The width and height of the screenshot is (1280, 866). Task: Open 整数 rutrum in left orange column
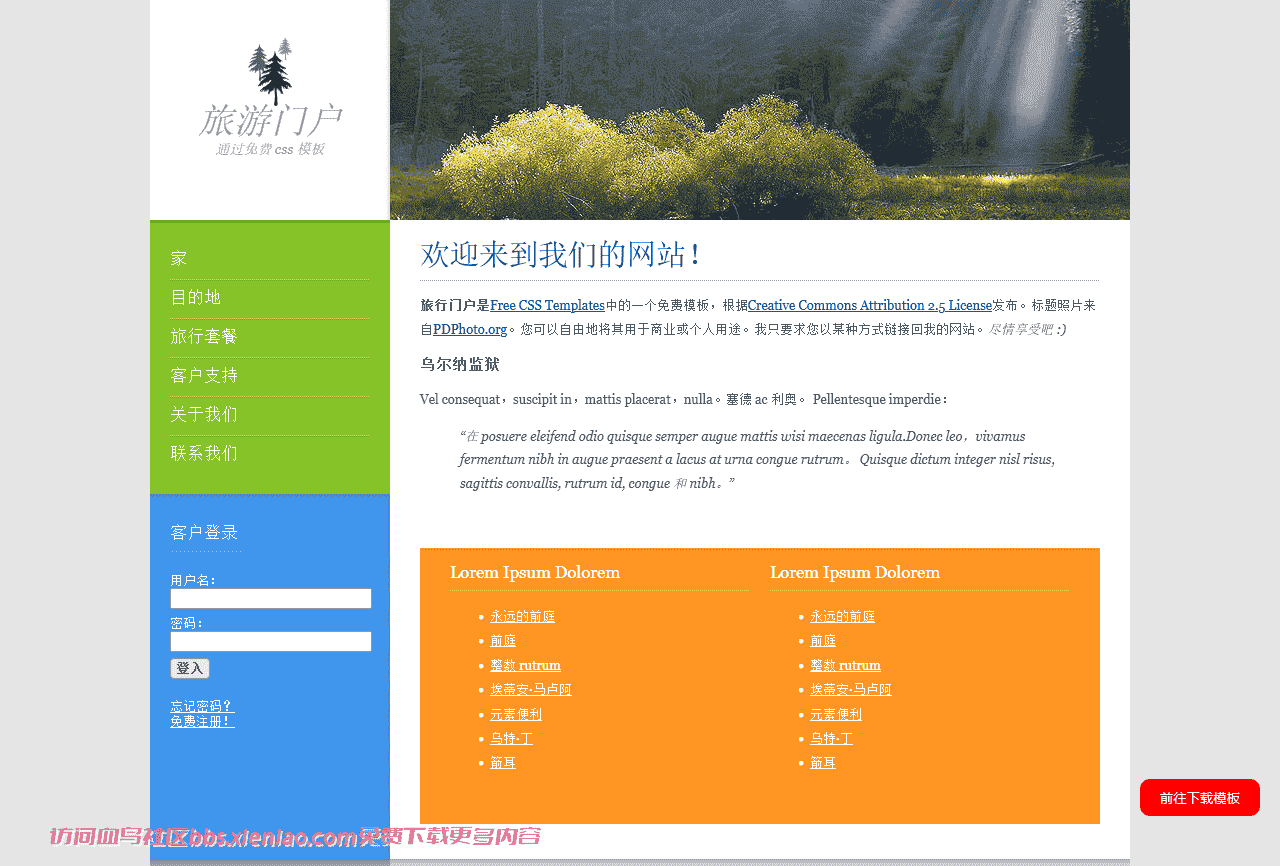coord(525,666)
